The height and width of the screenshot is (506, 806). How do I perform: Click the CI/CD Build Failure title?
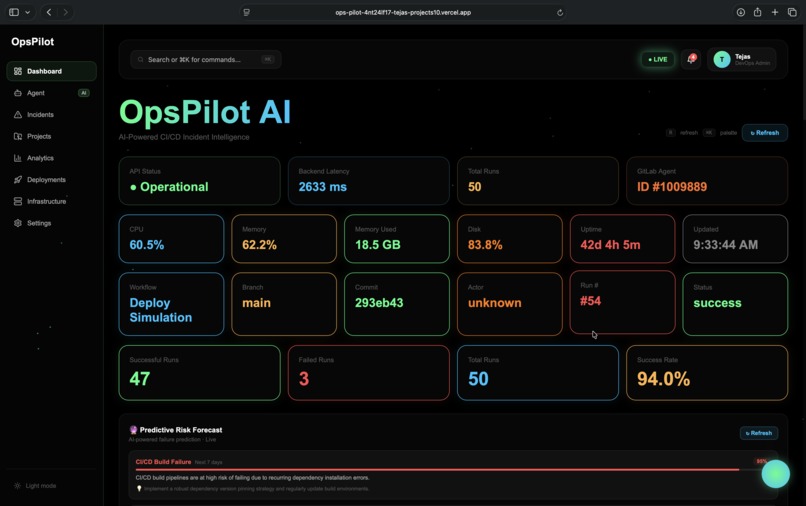point(163,462)
